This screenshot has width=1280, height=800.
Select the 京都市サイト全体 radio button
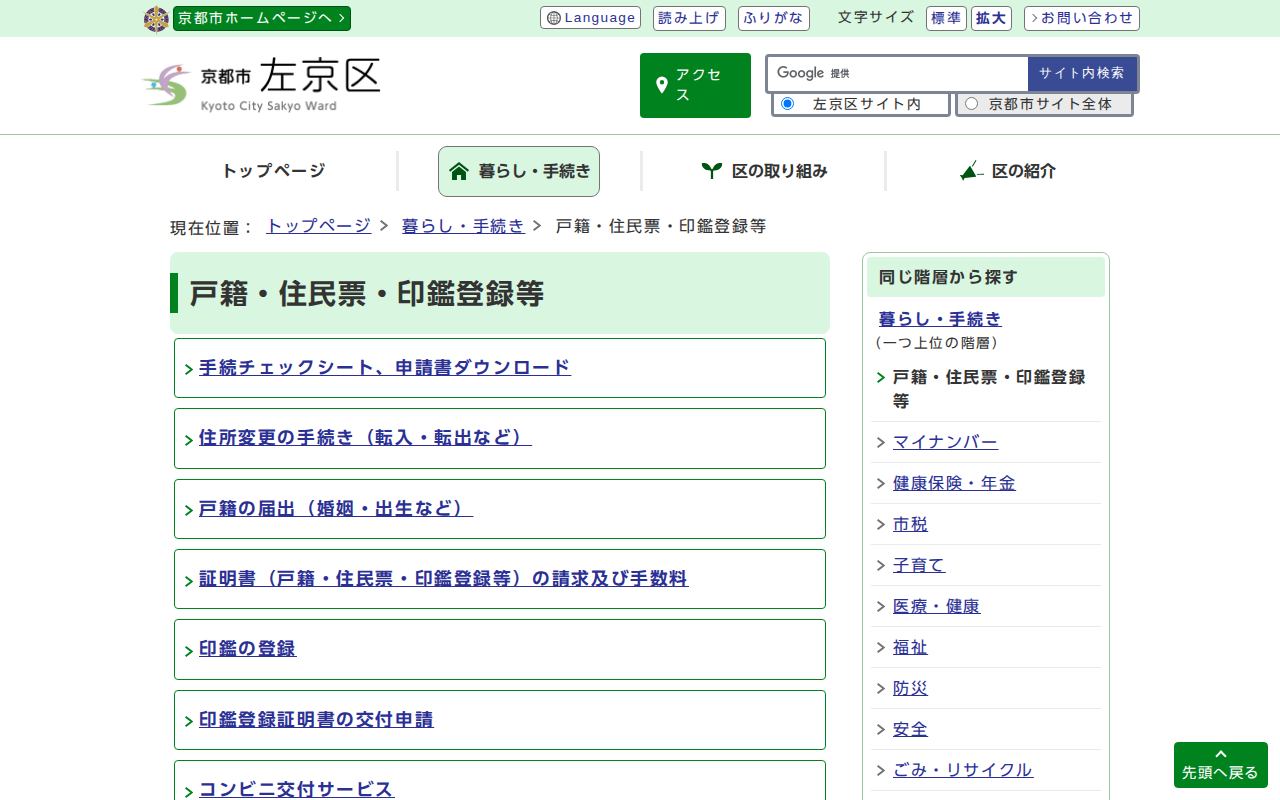point(971,104)
